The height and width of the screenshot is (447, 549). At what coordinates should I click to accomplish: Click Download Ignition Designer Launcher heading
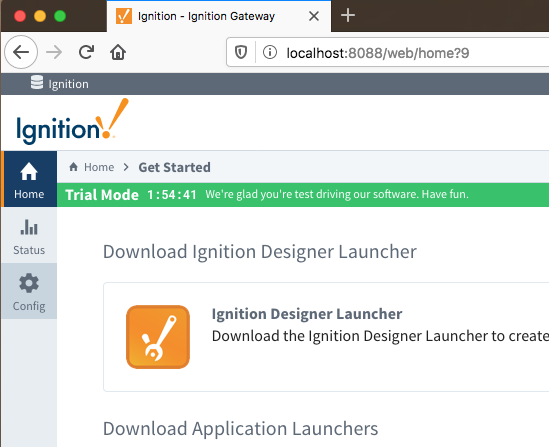(260, 252)
